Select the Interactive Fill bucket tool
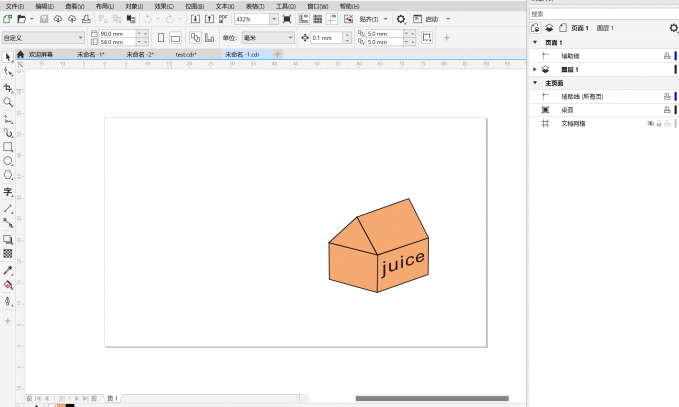 coord(8,285)
